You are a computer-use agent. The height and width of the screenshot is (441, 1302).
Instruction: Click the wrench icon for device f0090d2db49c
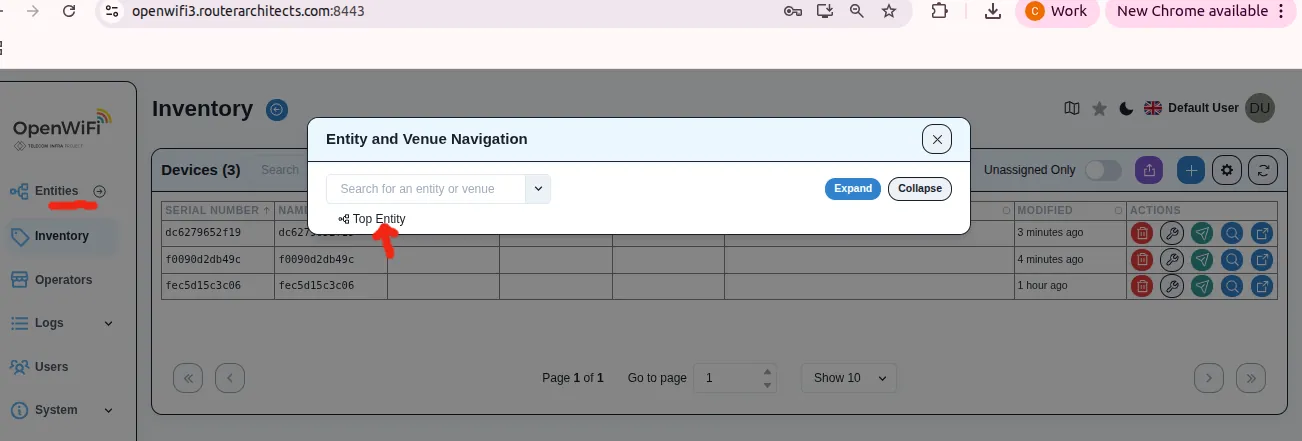pos(1171,259)
